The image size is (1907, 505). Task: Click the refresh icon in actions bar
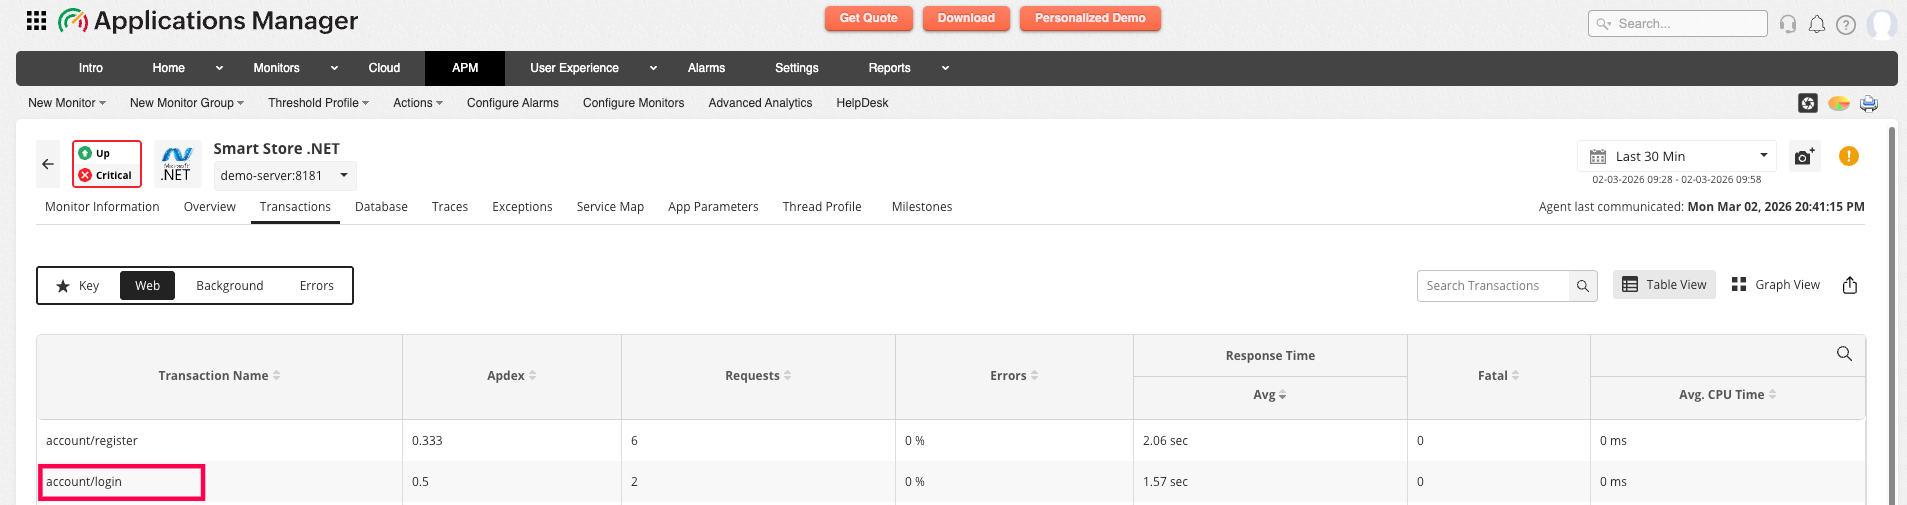1808,103
